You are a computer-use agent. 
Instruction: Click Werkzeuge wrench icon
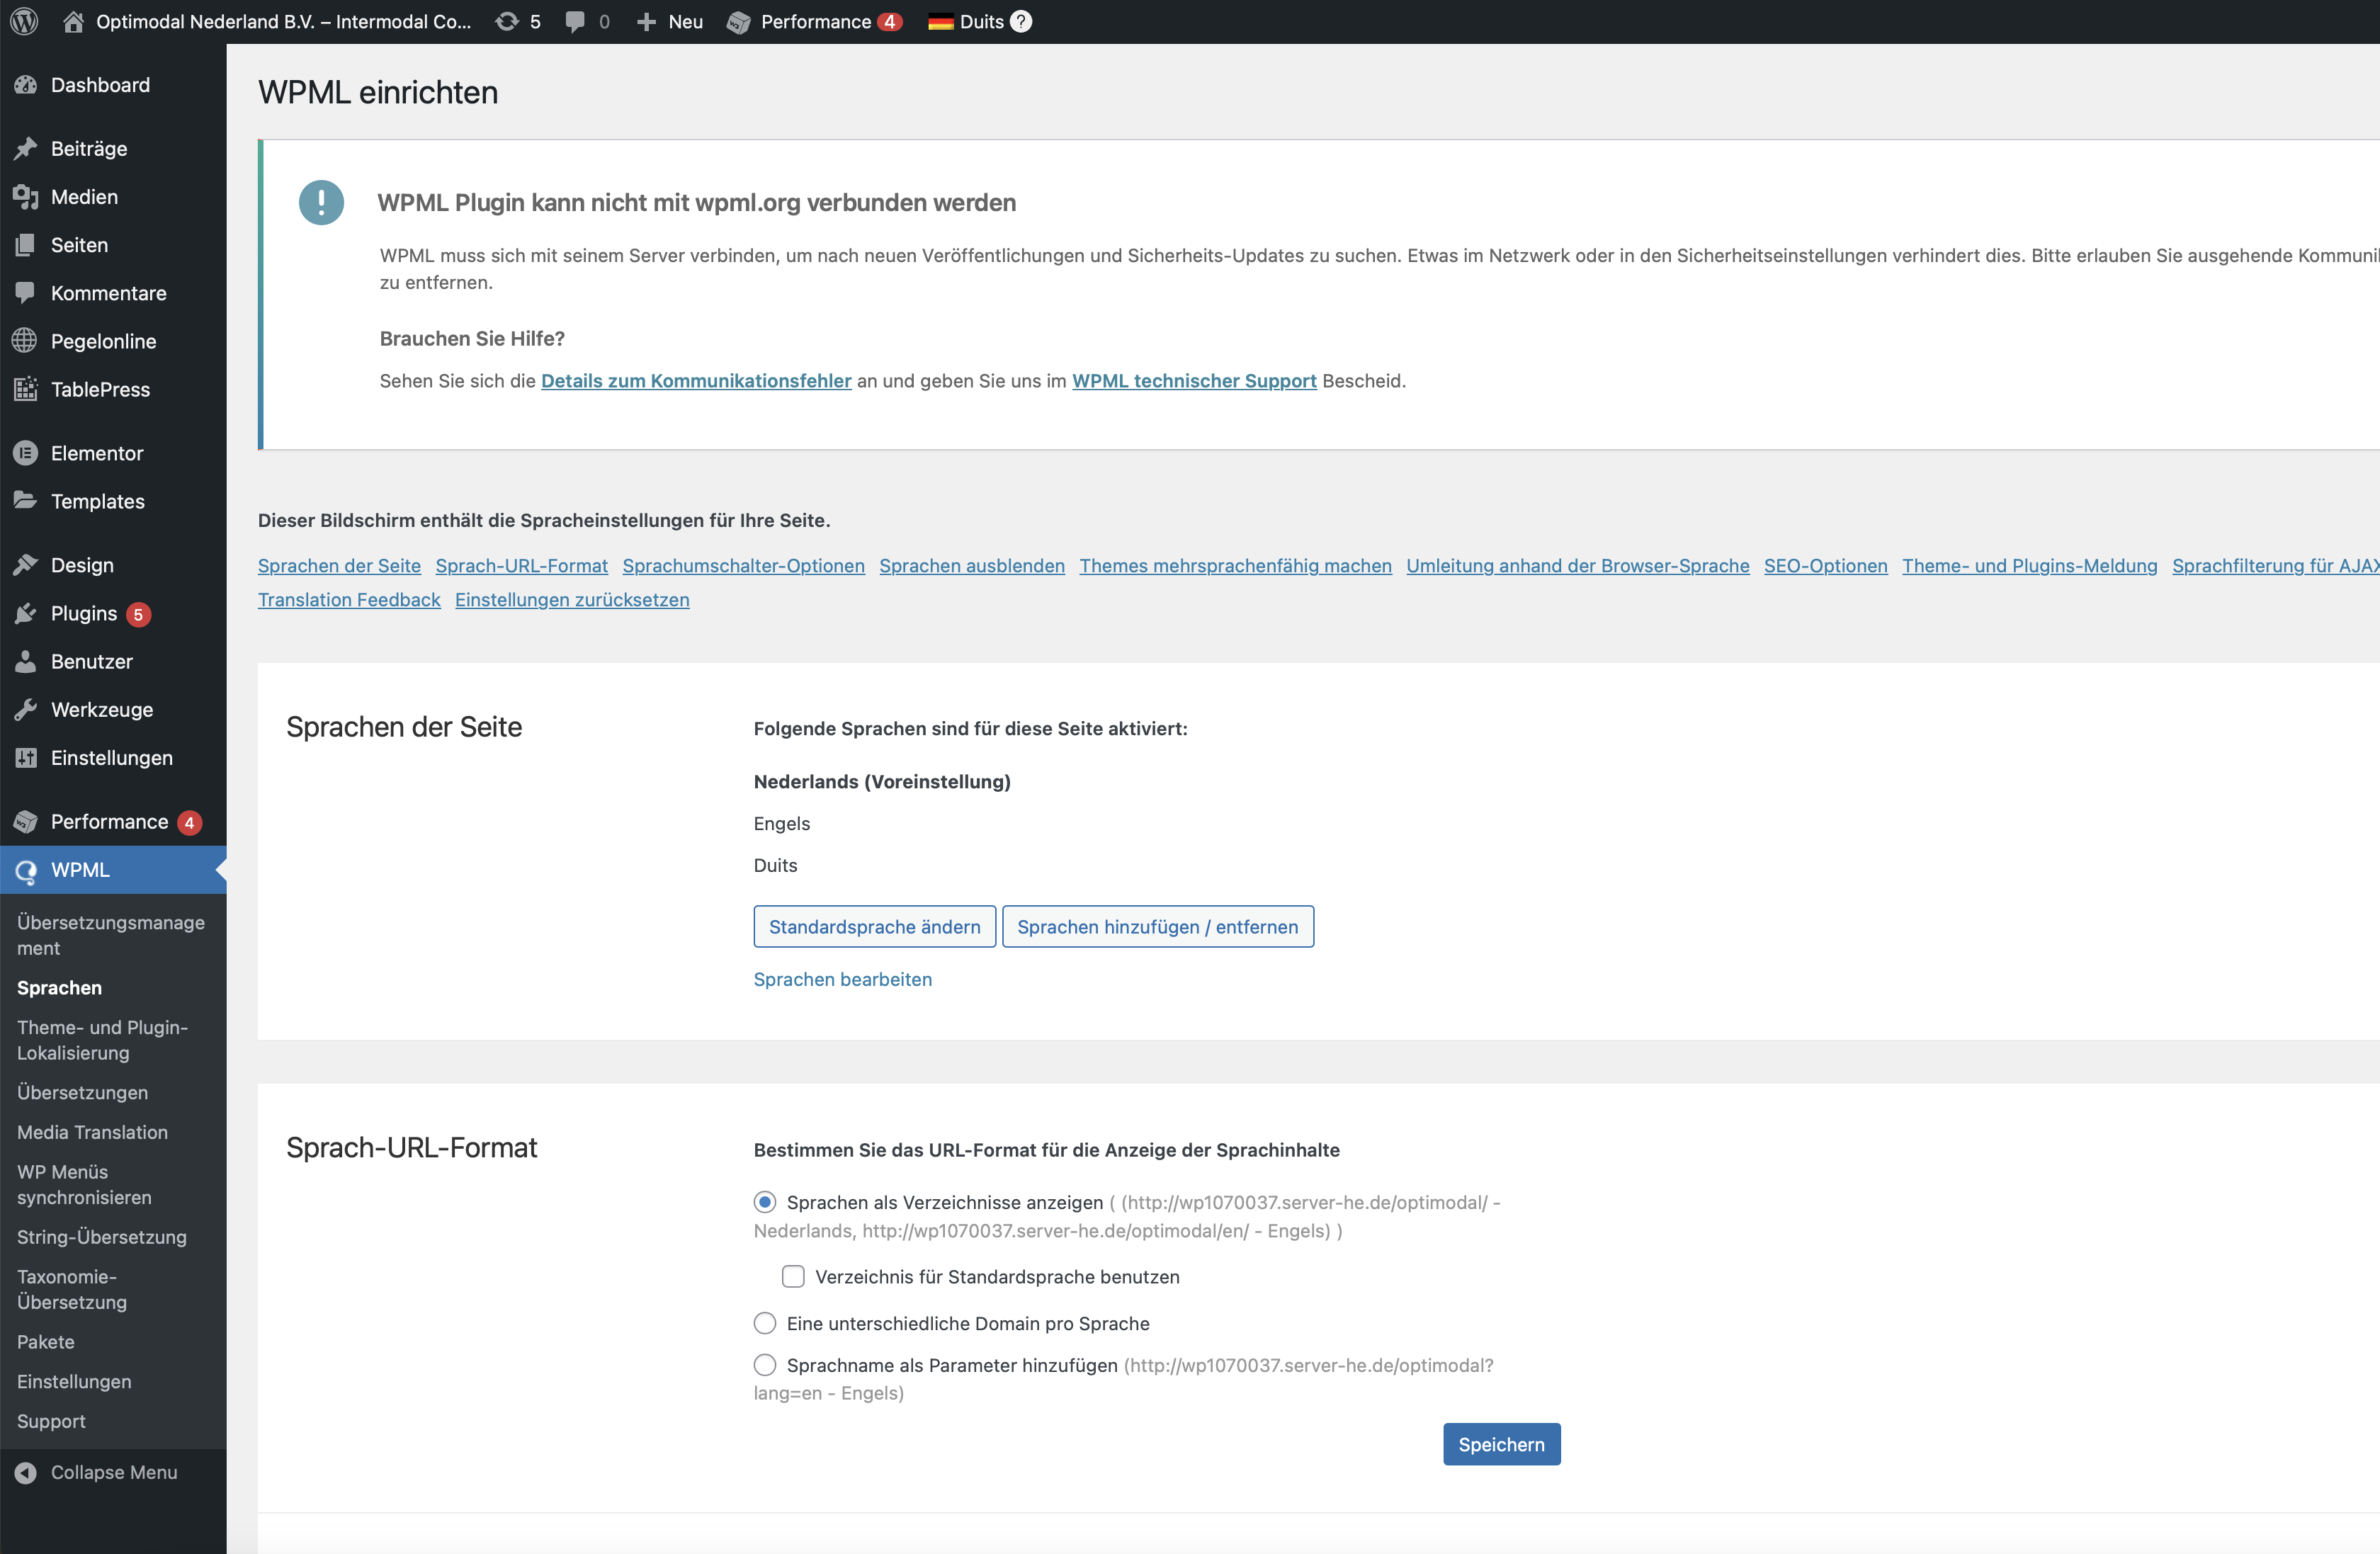point(25,709)
